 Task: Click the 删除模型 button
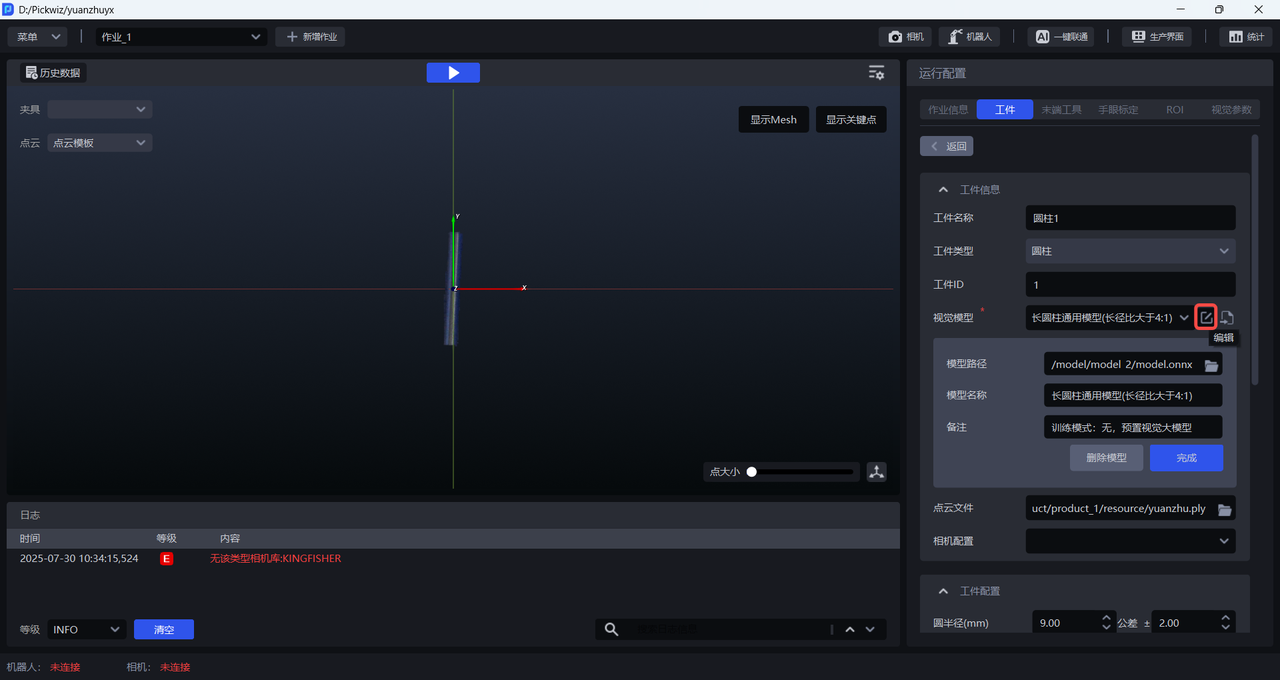click(1106, 458)
